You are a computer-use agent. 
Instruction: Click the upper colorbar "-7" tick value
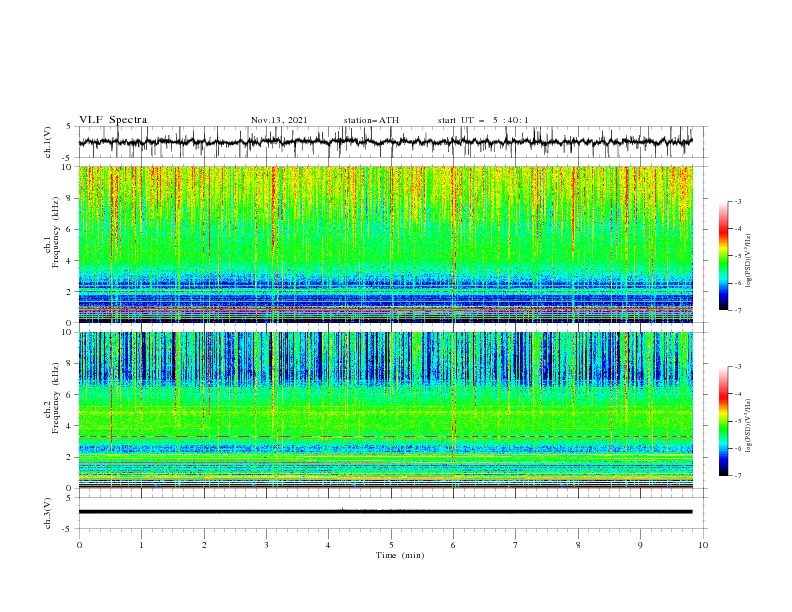coord(737,310)
